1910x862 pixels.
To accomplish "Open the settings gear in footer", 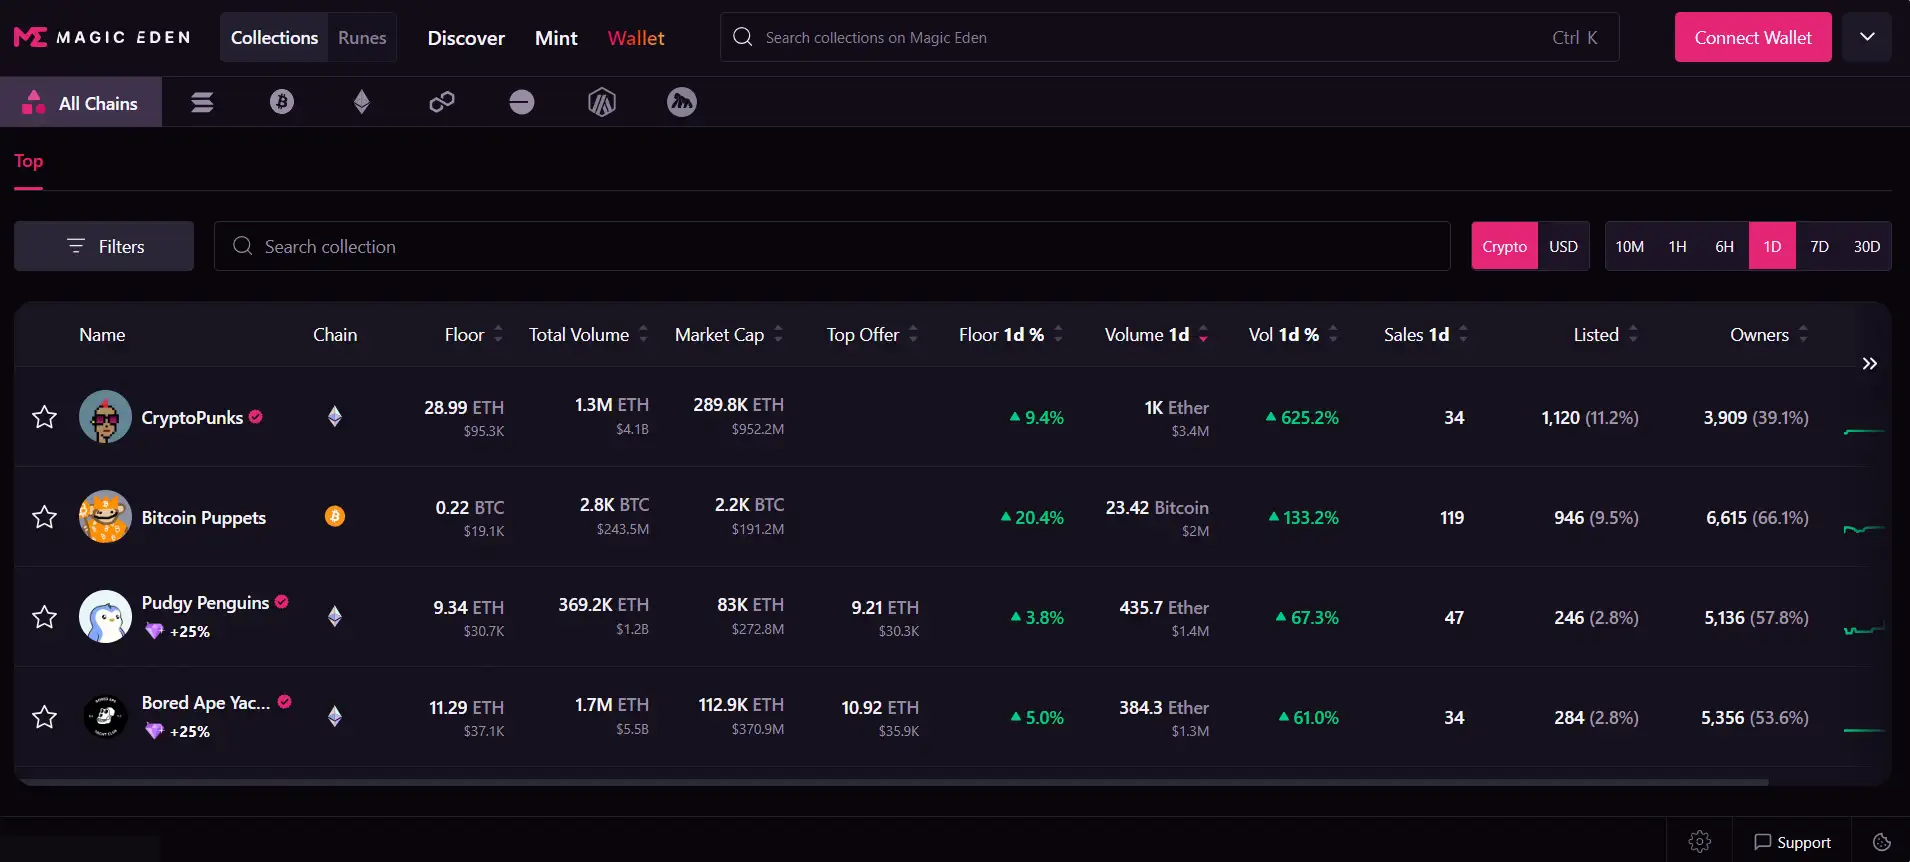I will click(1699, 842).
